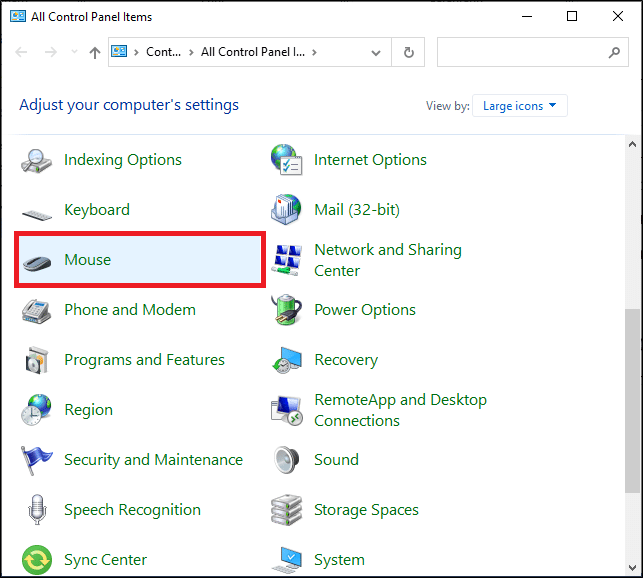Click the Sound speaker icon

coord(287,460)
